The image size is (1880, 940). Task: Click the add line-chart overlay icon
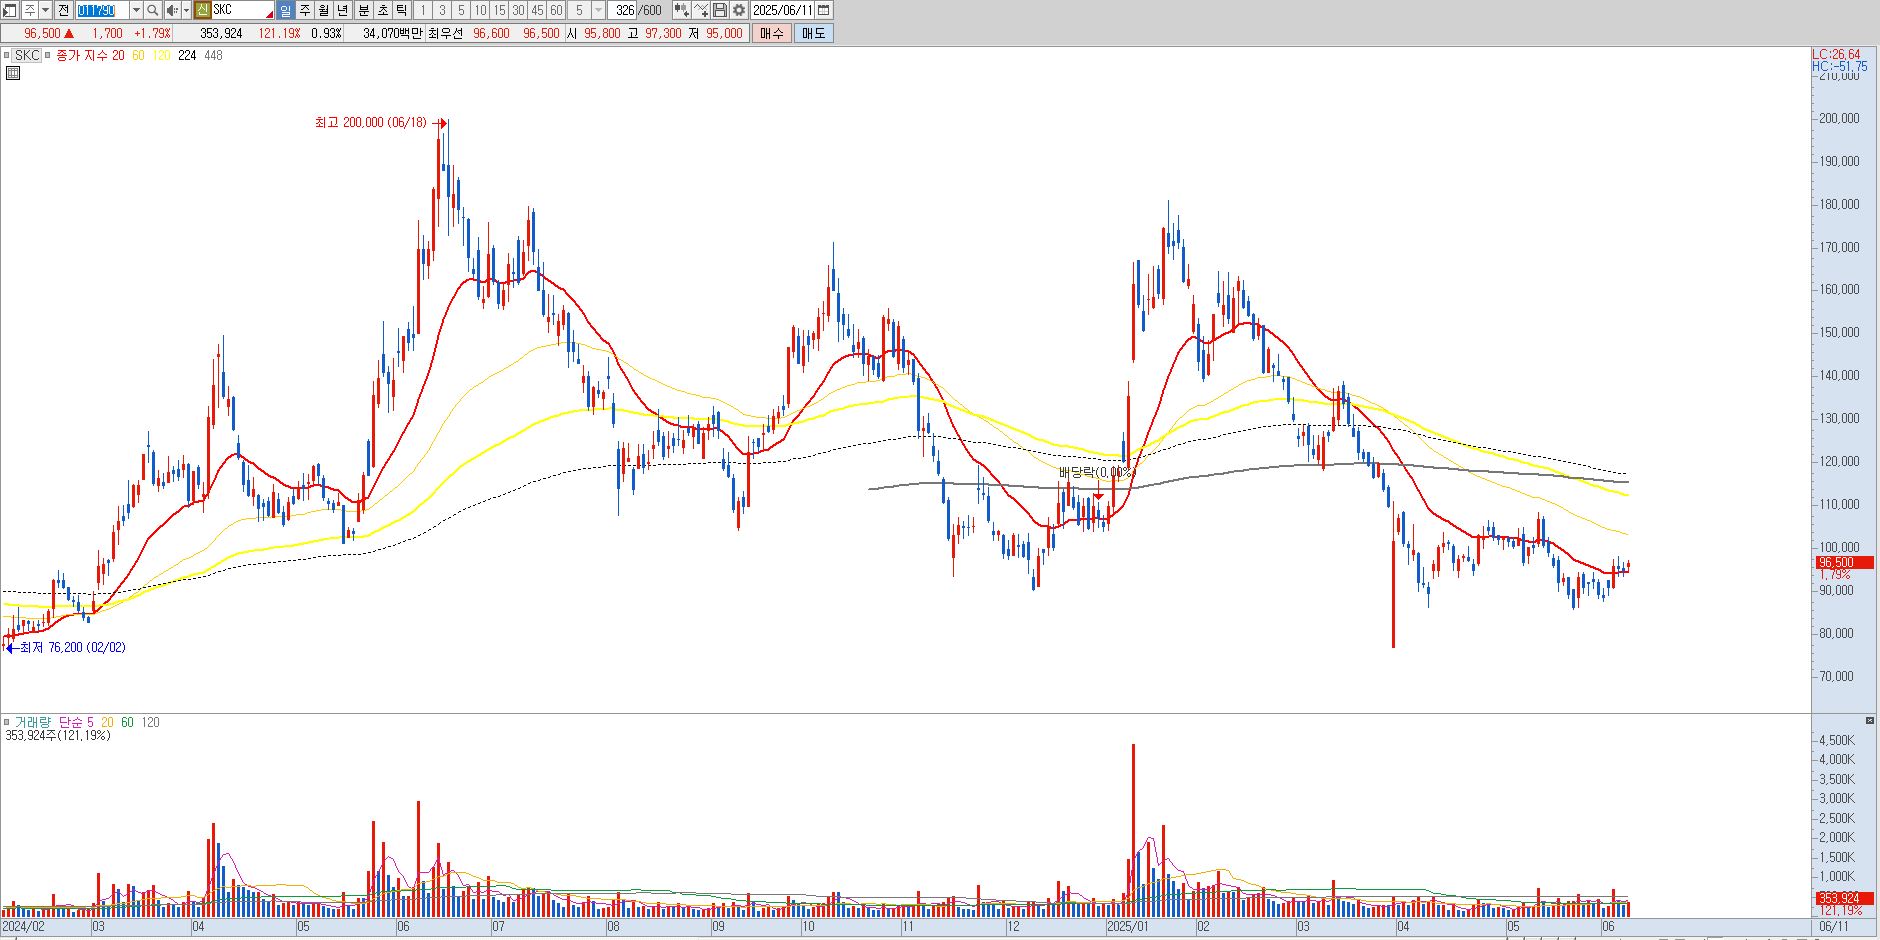(701, 10)
